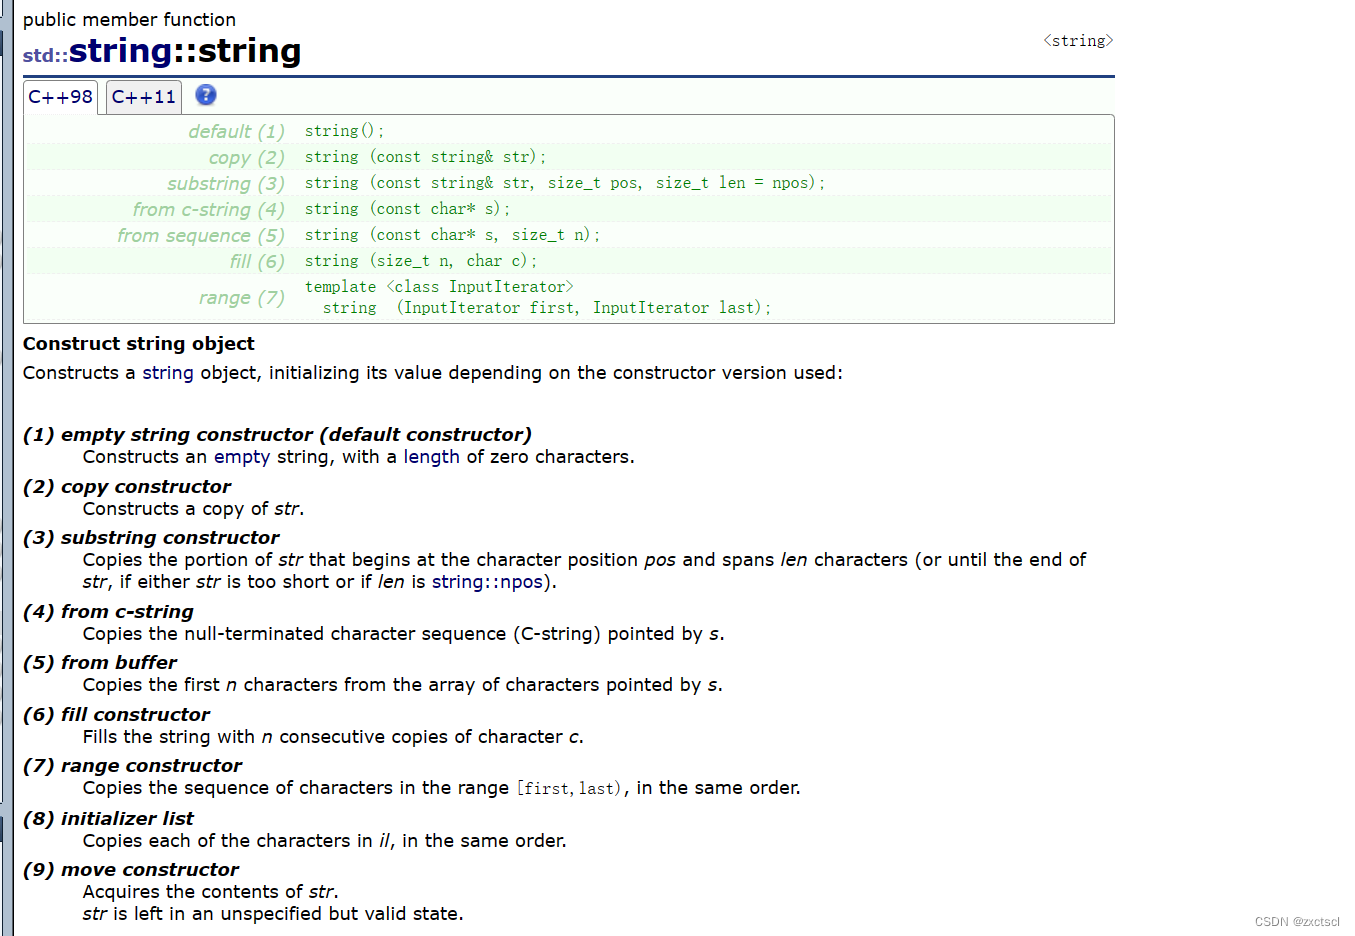Select the 'substring (3)' constructor label

pyautogui.click(x=226, y=184)
